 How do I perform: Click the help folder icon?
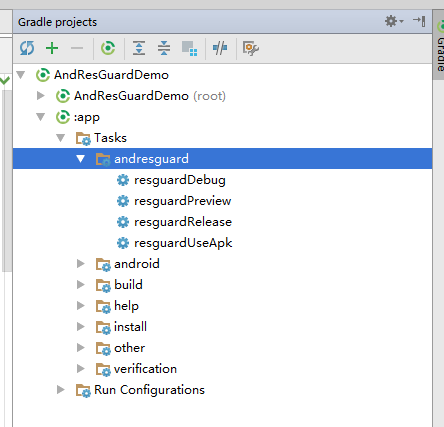pyautogui.click(x=103, y=307)
